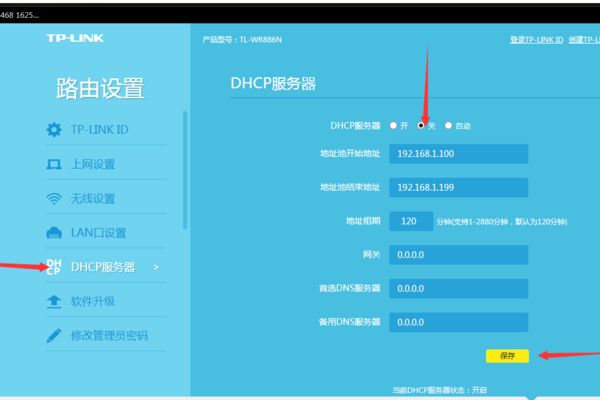600x400 pixels.
Task: Select the 关 radio button for DHCP服务器
Action: point(421,126)
